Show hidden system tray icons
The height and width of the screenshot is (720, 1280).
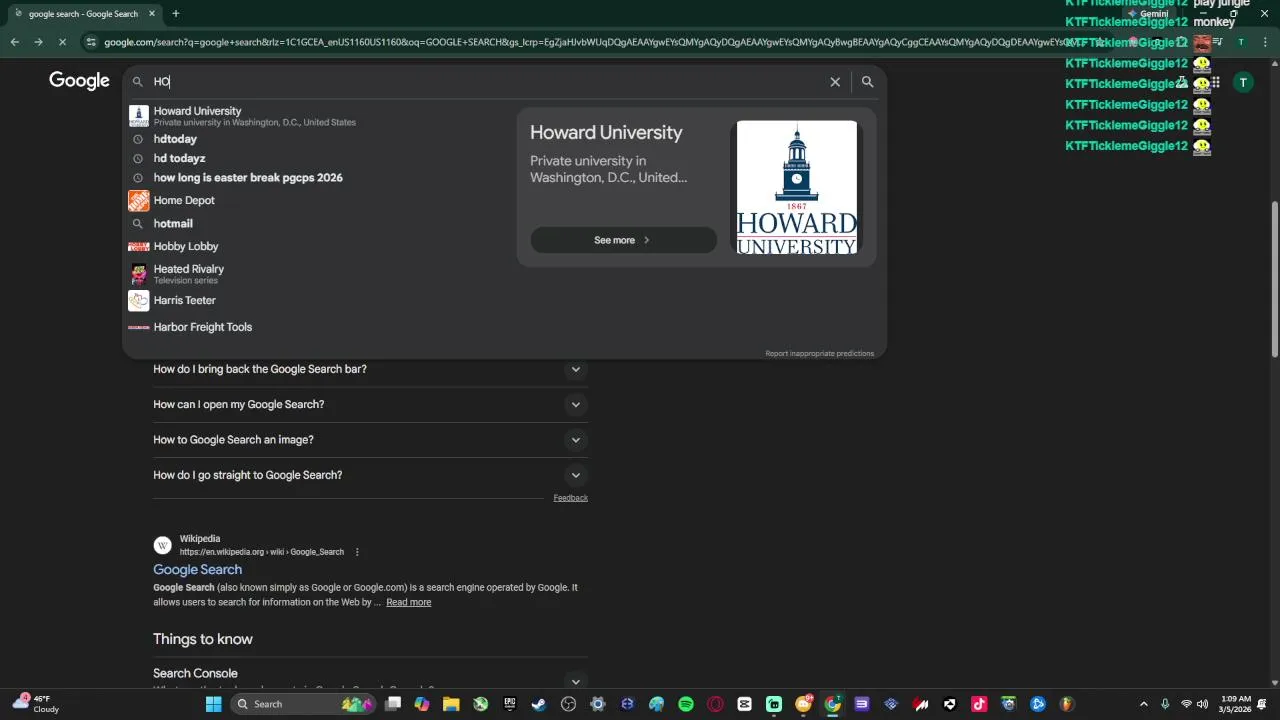1146,704
